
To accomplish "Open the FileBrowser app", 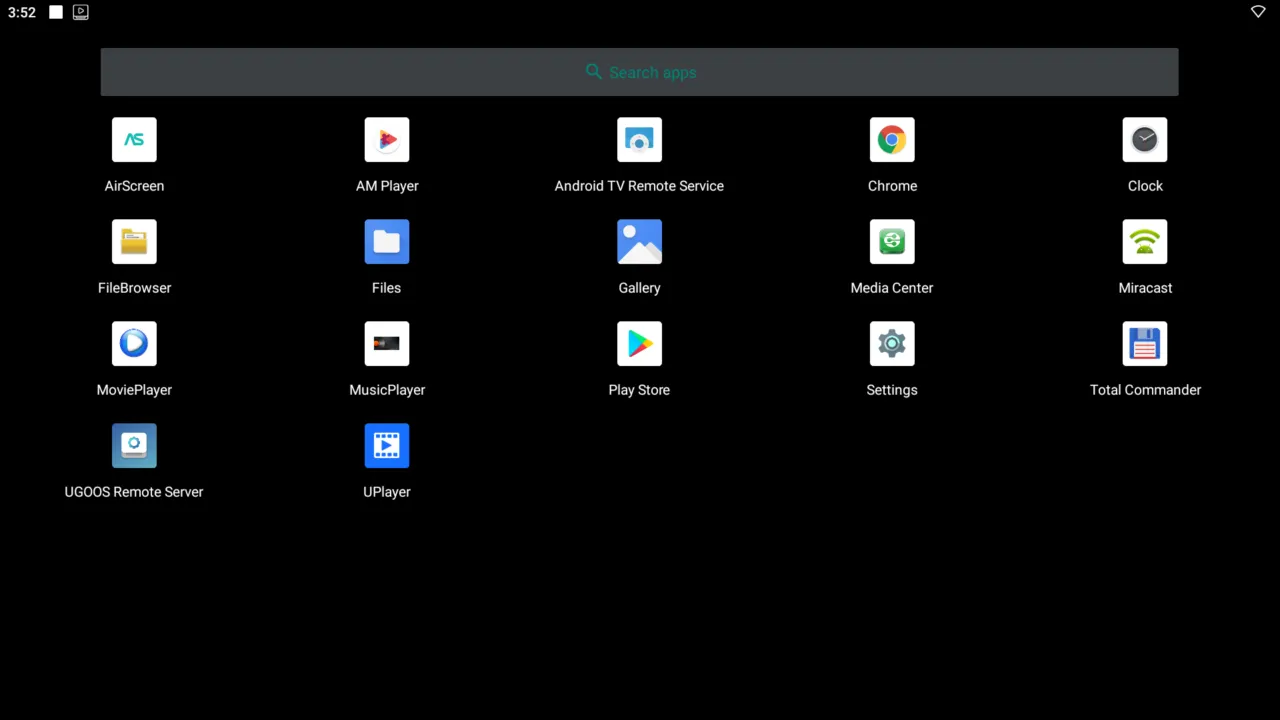I will coord(134,242).
